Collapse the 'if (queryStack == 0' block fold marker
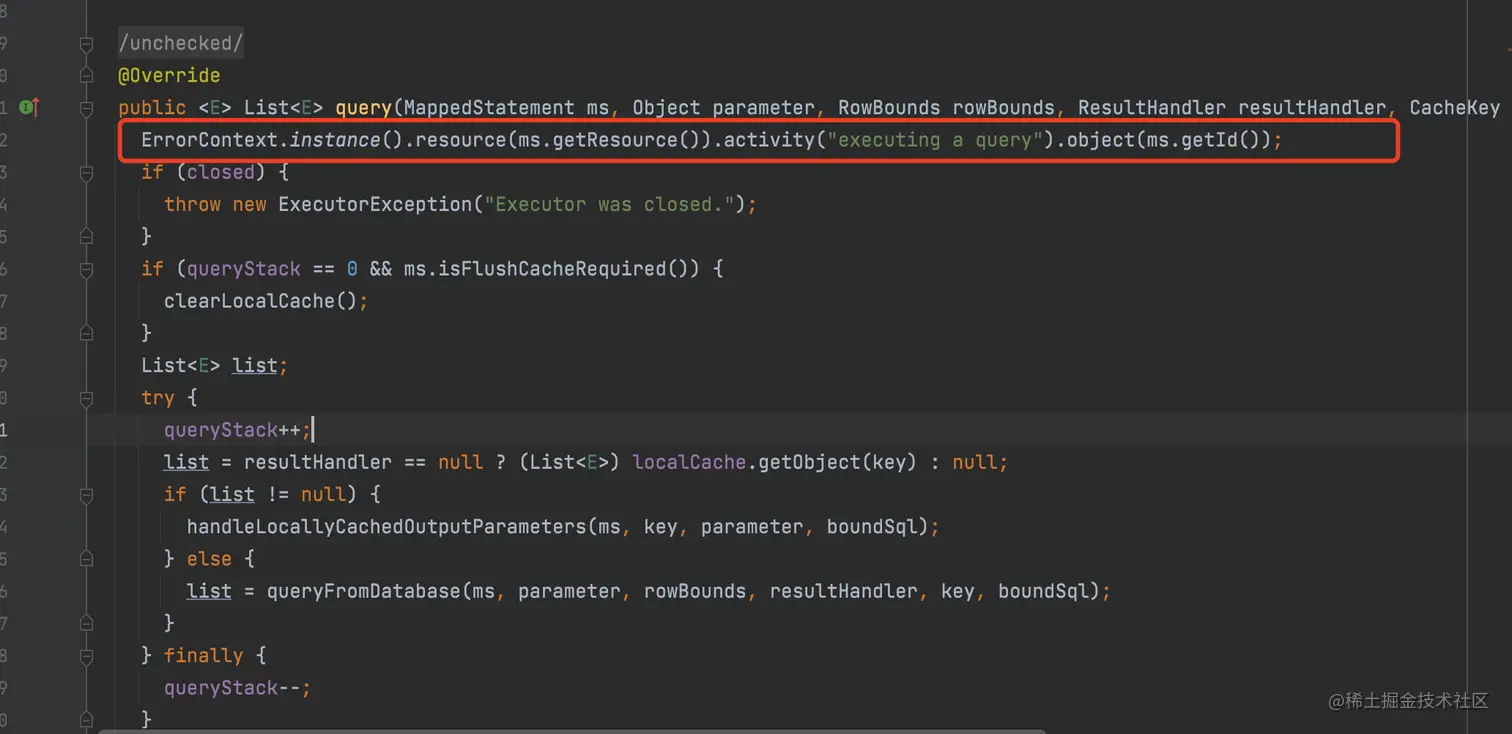This screenshot has height=734, width=1512. [x=86, y=268]
